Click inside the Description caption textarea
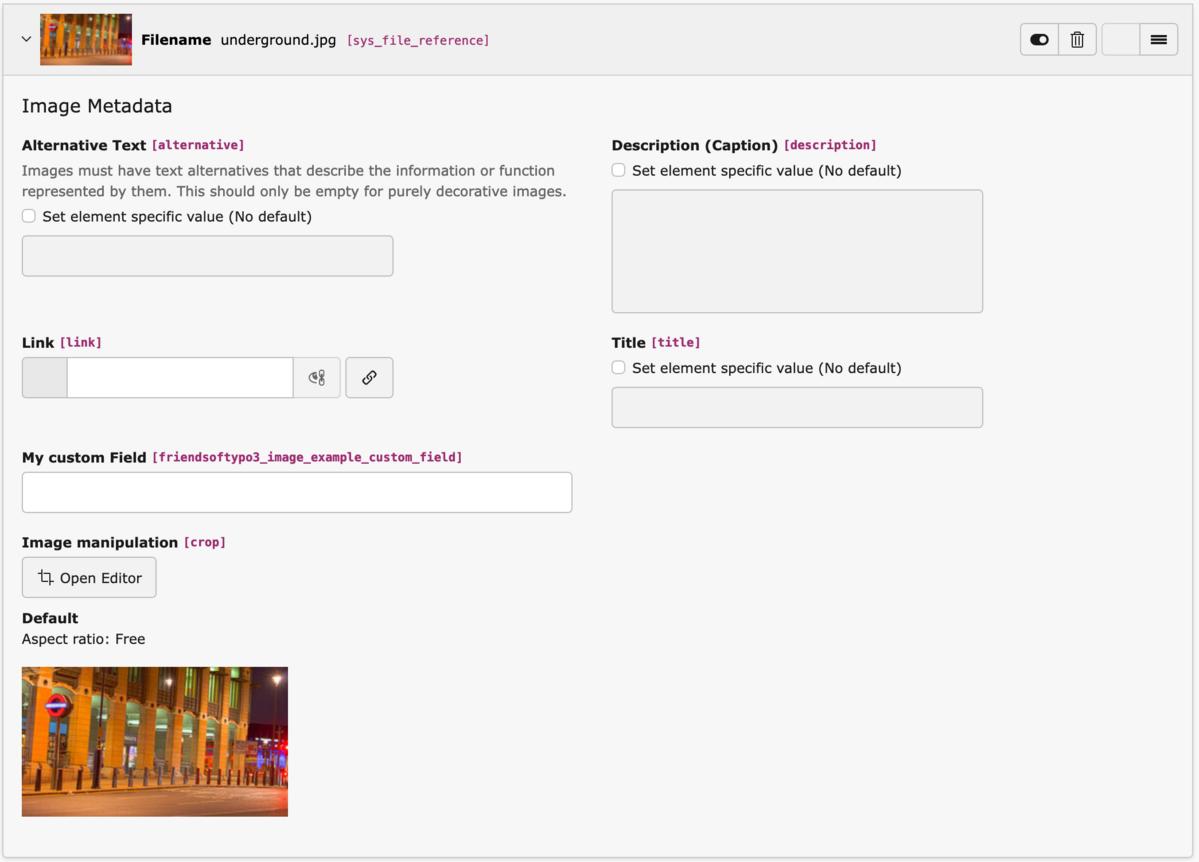The image size is (1199, 862). click(795, 250)
